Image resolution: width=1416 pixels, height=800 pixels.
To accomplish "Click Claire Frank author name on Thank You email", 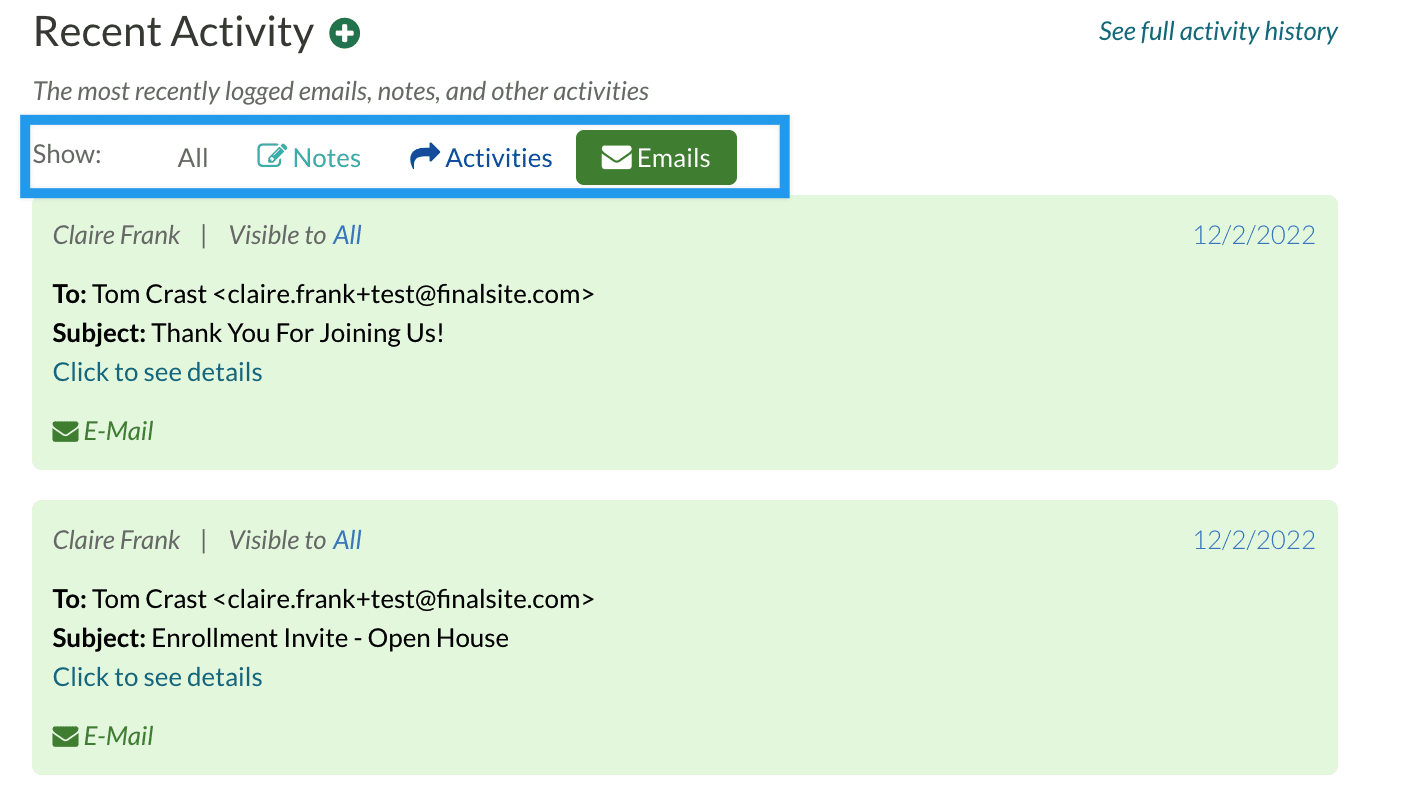I will point(116,236).
